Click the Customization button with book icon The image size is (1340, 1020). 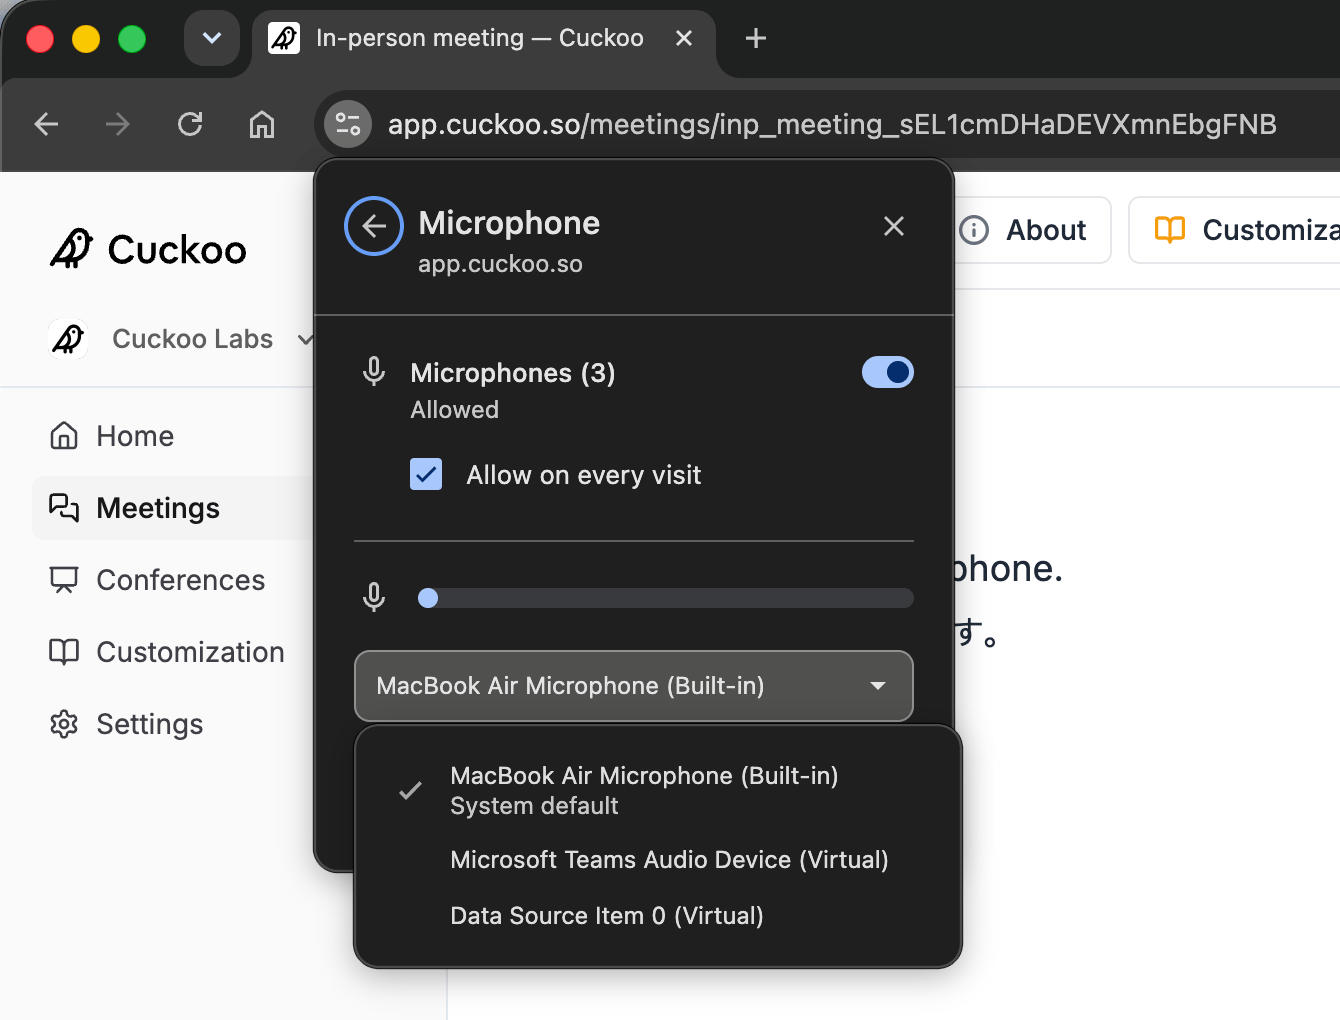pos(1236,230)
